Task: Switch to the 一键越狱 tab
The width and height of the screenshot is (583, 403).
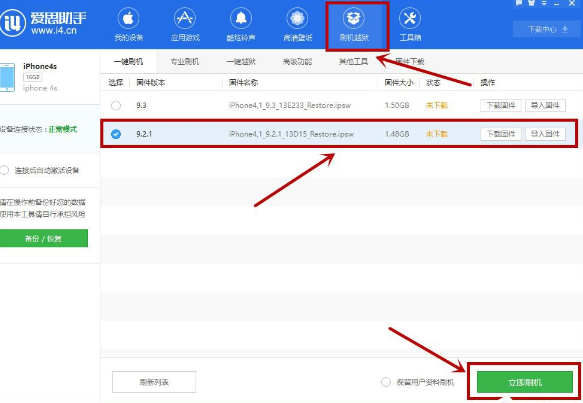Action: (241, 62)
